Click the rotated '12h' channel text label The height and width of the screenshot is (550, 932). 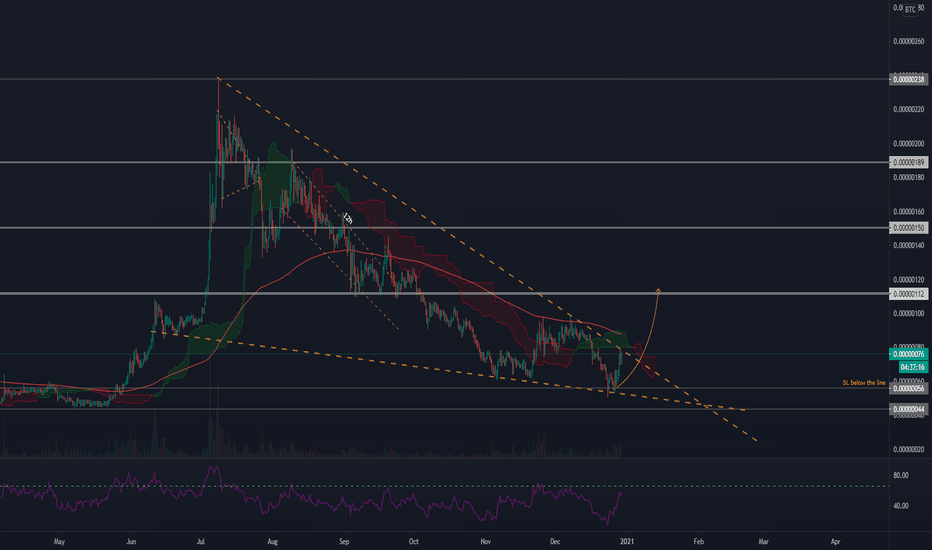tap(348, 218)
